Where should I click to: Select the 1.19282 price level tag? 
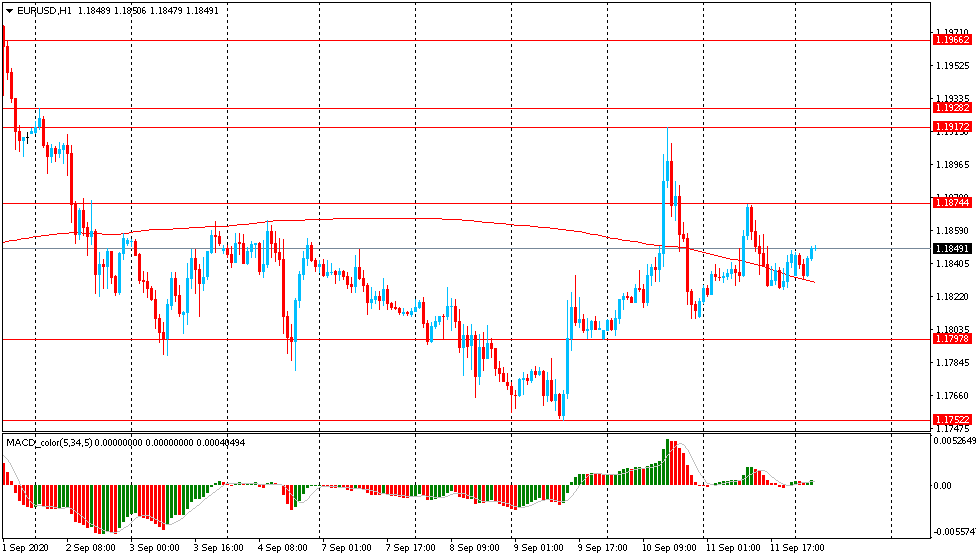(x=951, y=107)
